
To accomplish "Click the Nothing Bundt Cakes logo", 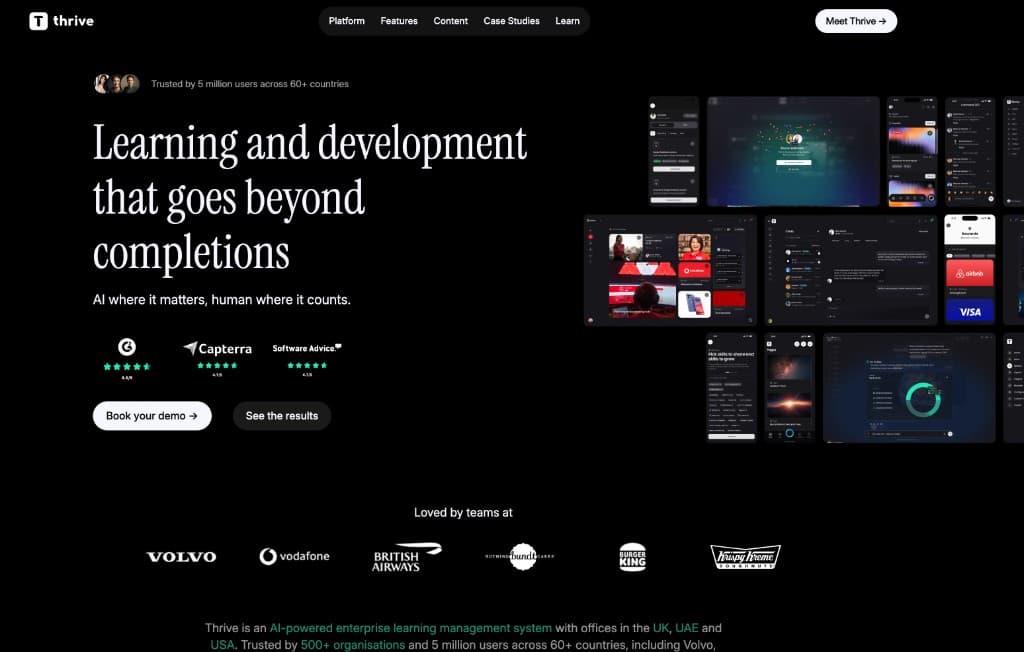I will pos(520,557).
